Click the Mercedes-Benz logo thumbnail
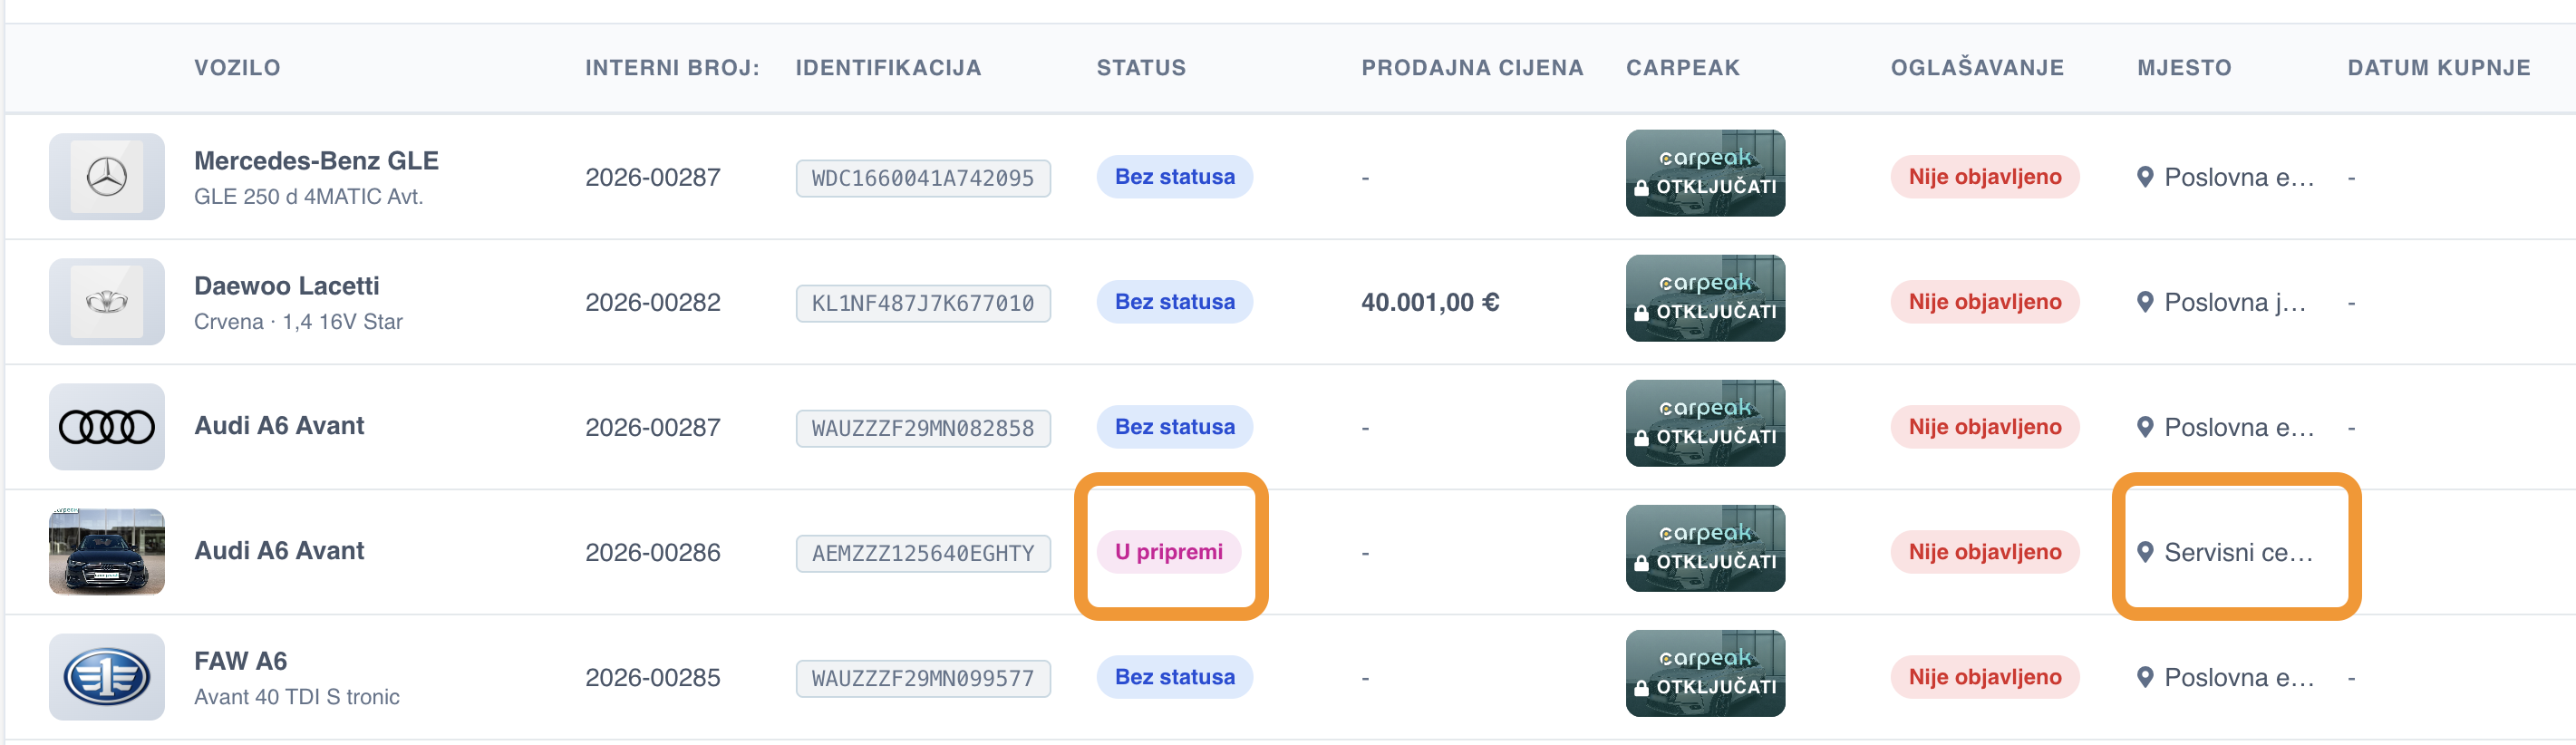This screenshot has width=2576, height=745. [106, 177]
